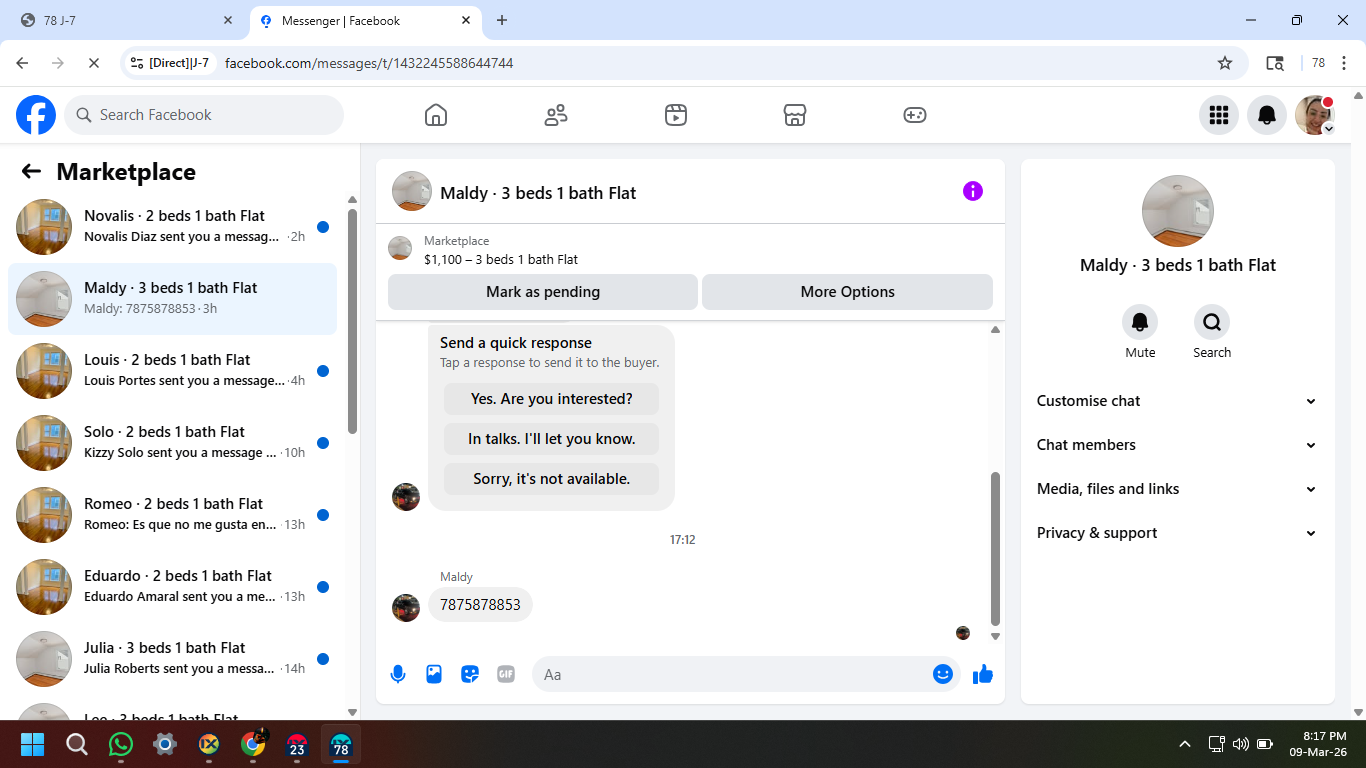Open the Gaming controller icon
Viewport: 1366px width, 768px height.
[x=915, y=115]
